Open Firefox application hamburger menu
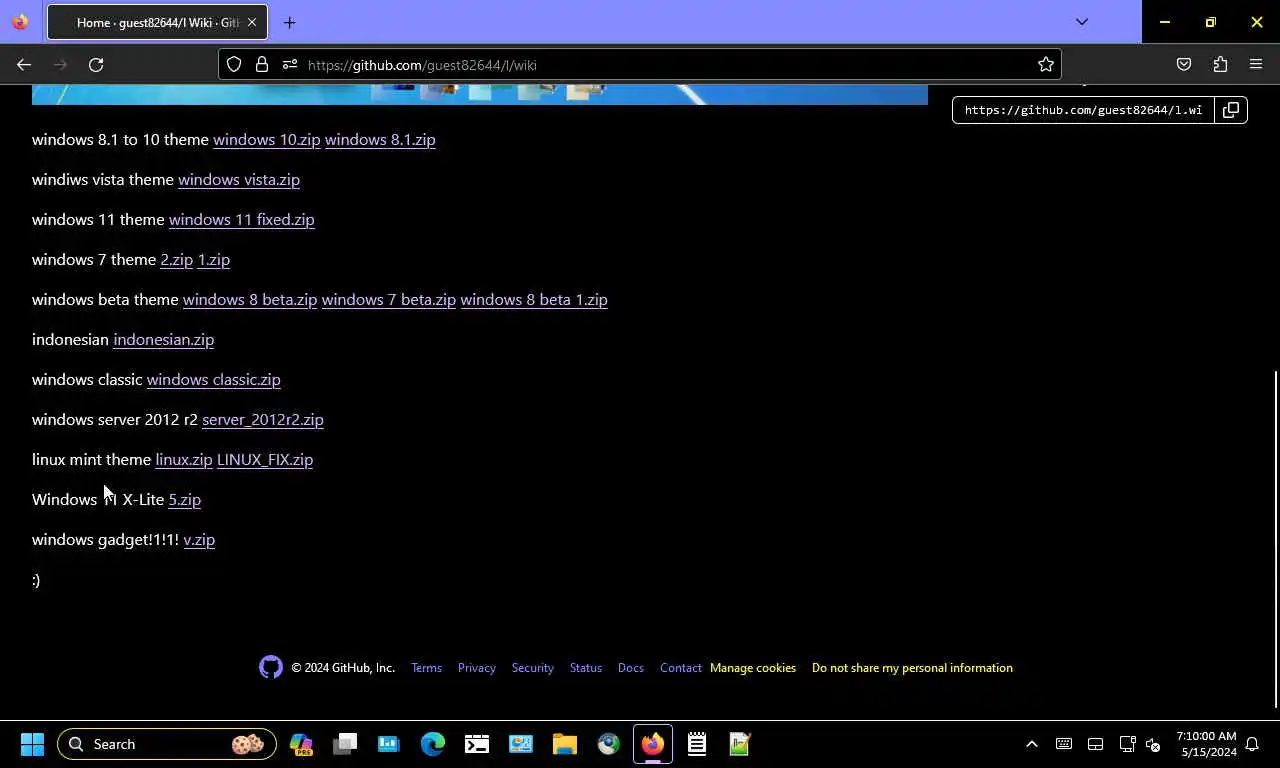Screen dimensions: 1280x768 (x=1256, y=64)
